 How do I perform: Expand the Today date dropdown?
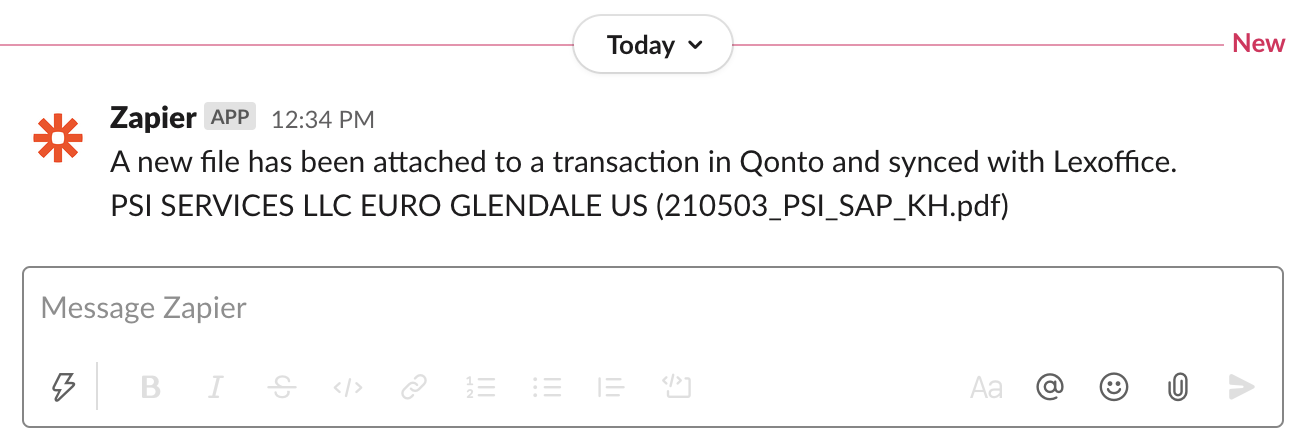pos(653,44)
